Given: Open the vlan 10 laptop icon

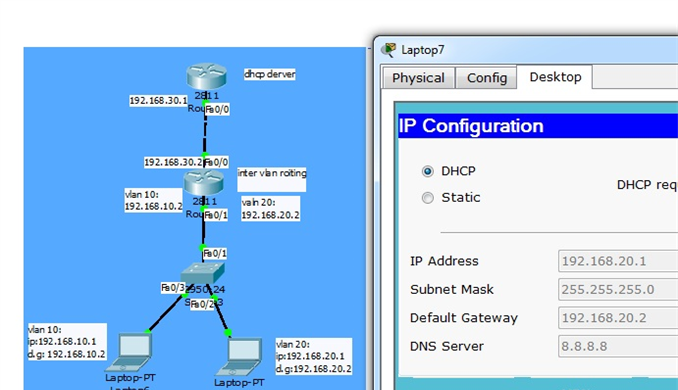Looking at the screenshot, I should coord(131,351).
